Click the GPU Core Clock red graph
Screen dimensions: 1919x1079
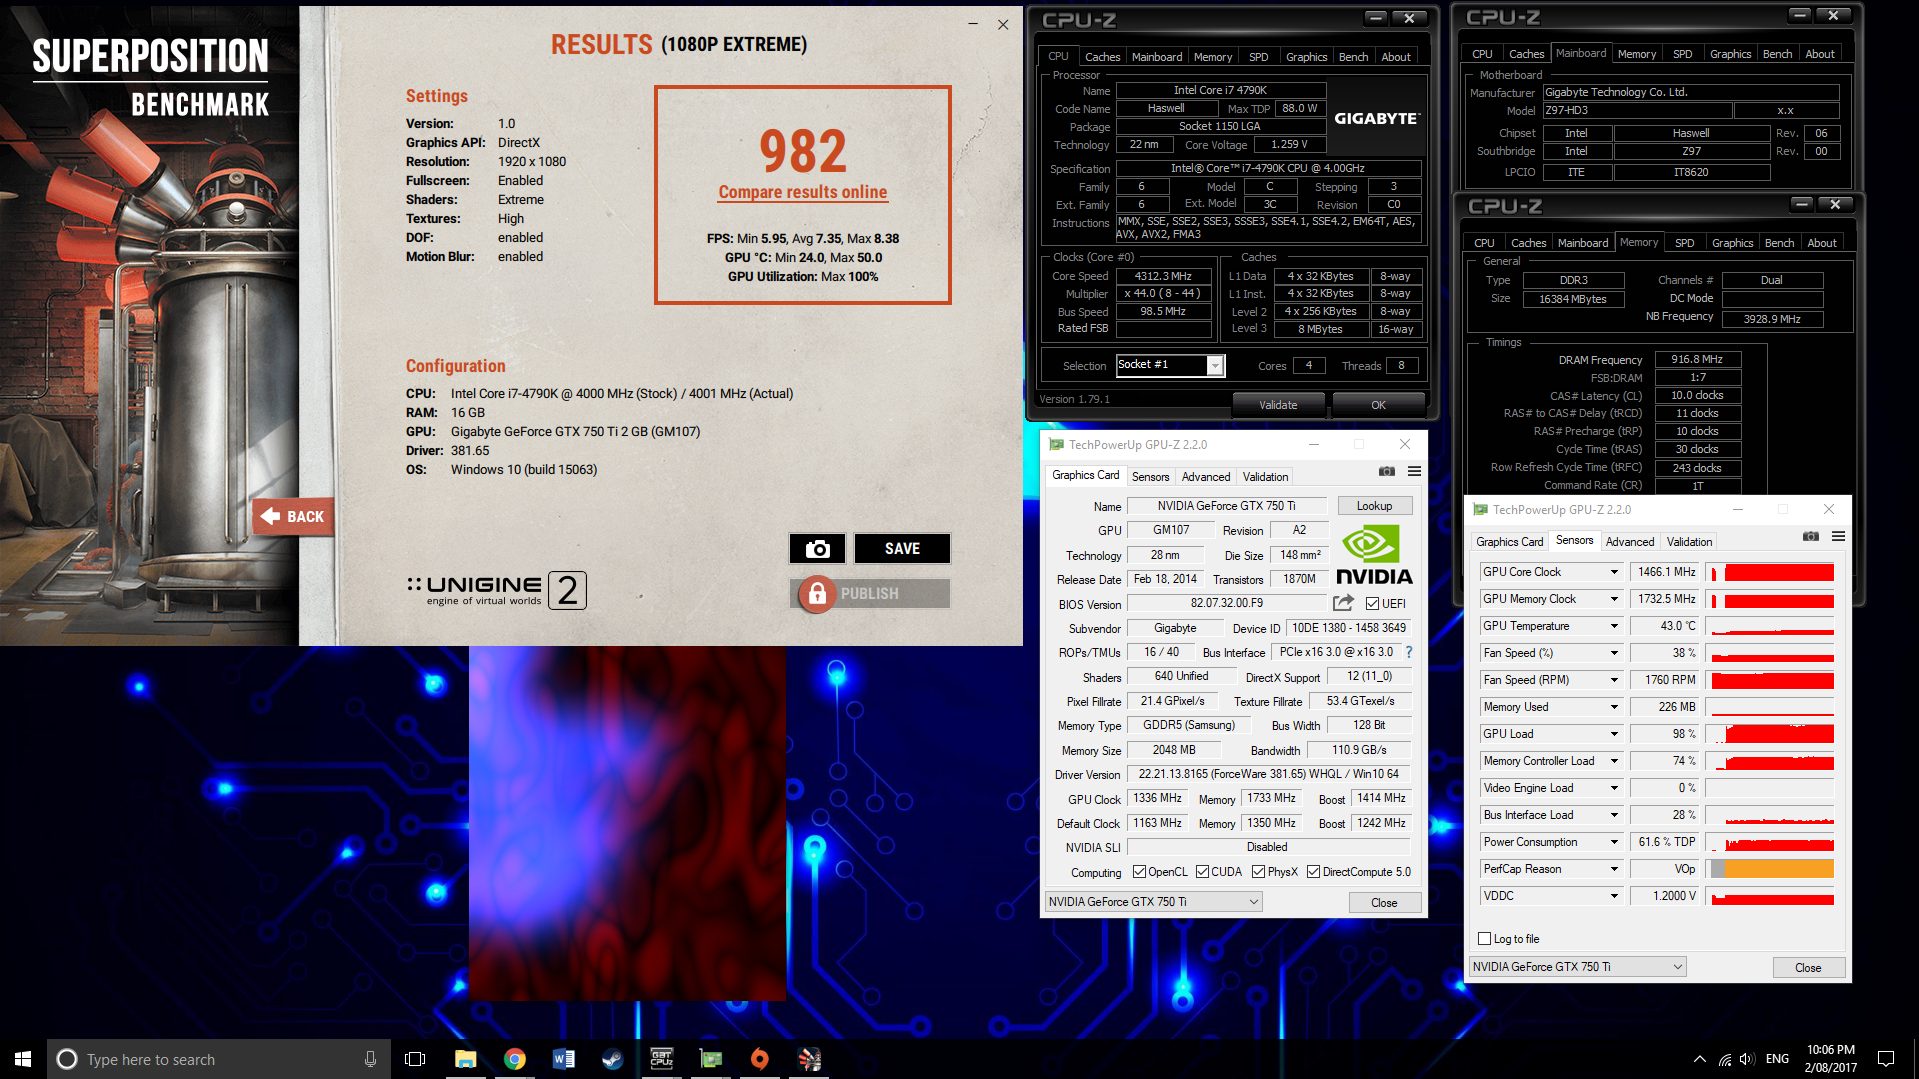[1770, 572]
